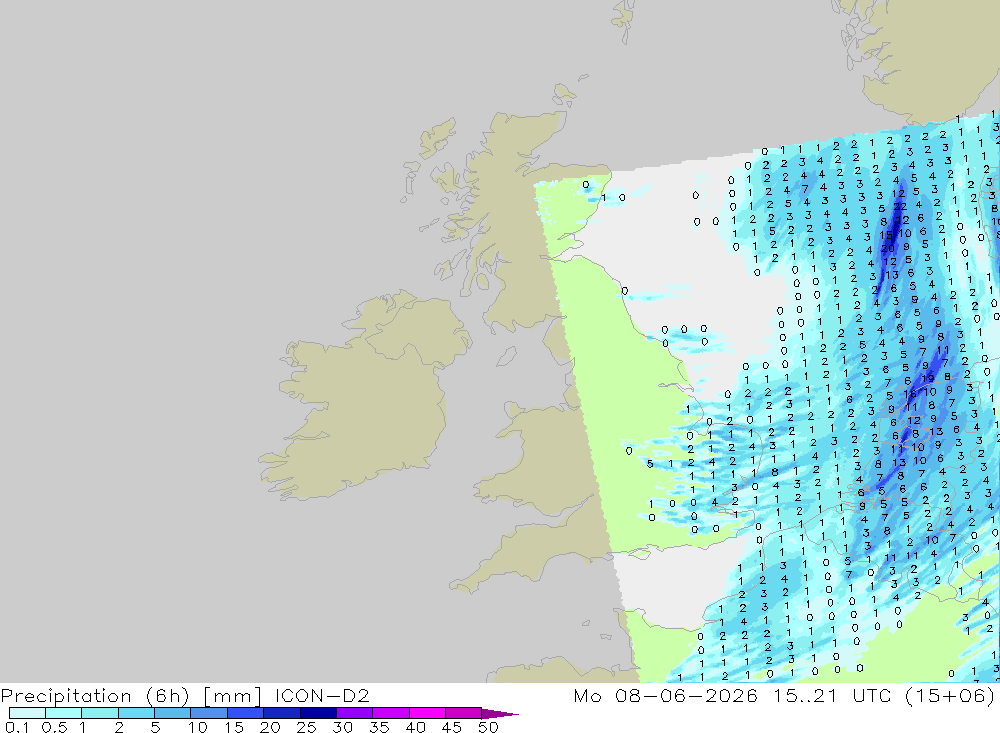Click the "50" legend label
Viewport: 1000px width, 733px height.
488,727
